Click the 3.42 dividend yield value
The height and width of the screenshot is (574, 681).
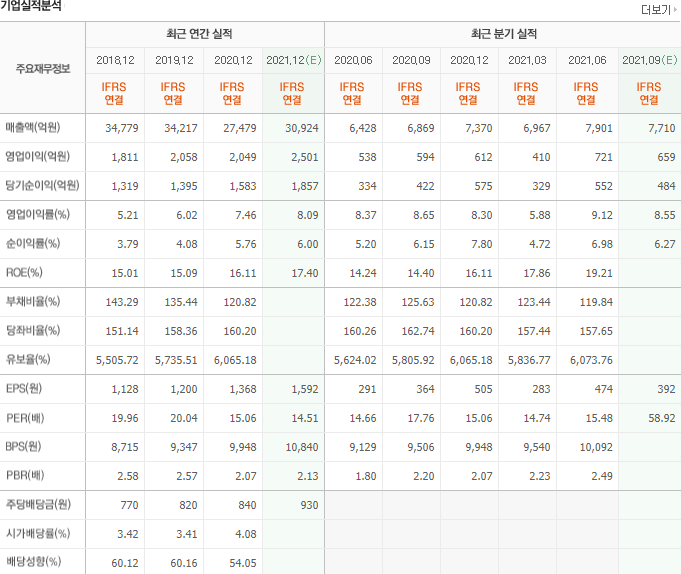(x=128, y=534)
